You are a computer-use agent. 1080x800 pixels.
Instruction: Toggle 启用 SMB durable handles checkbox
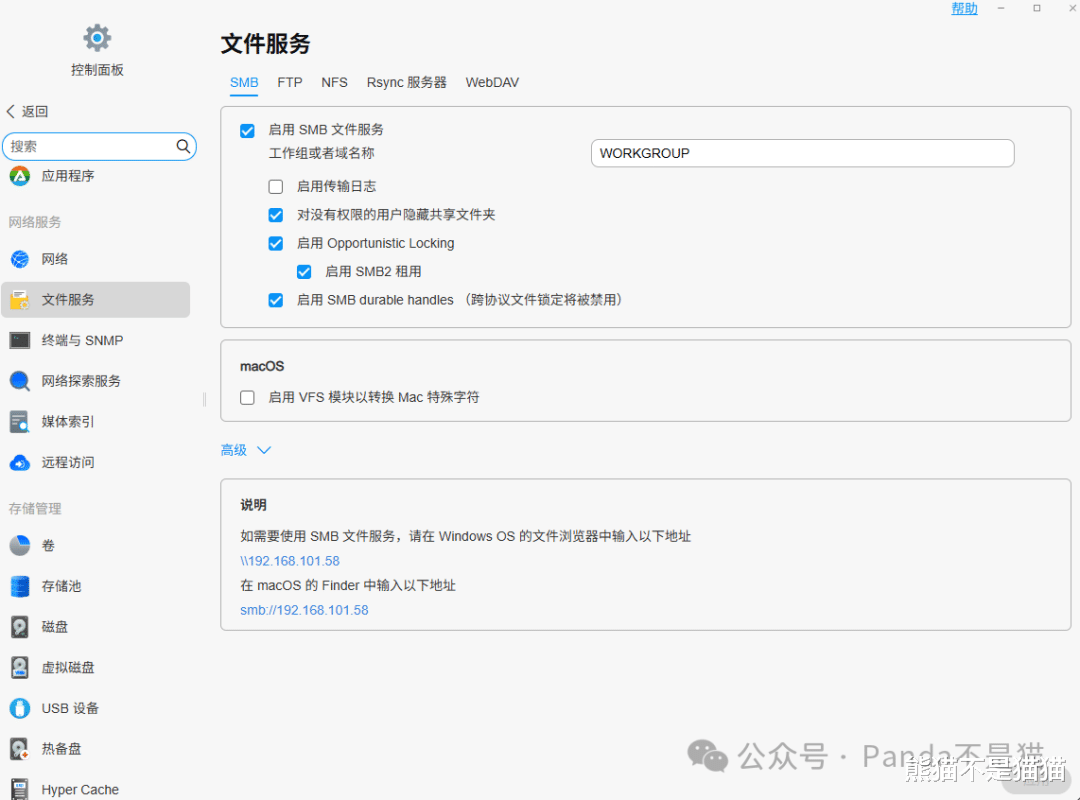coord(276,300)
